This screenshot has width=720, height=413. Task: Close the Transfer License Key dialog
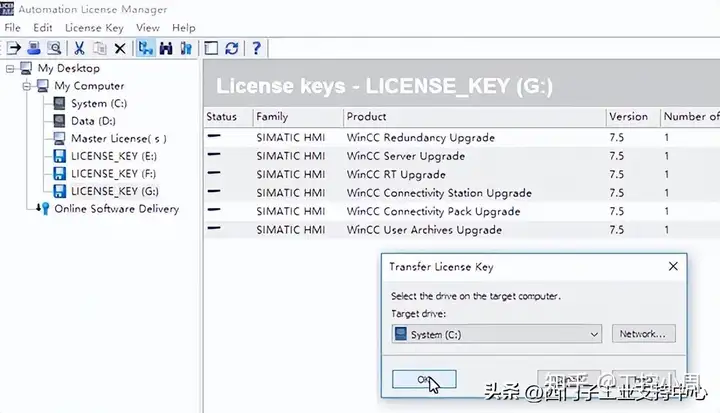click(x=673, y=266)
